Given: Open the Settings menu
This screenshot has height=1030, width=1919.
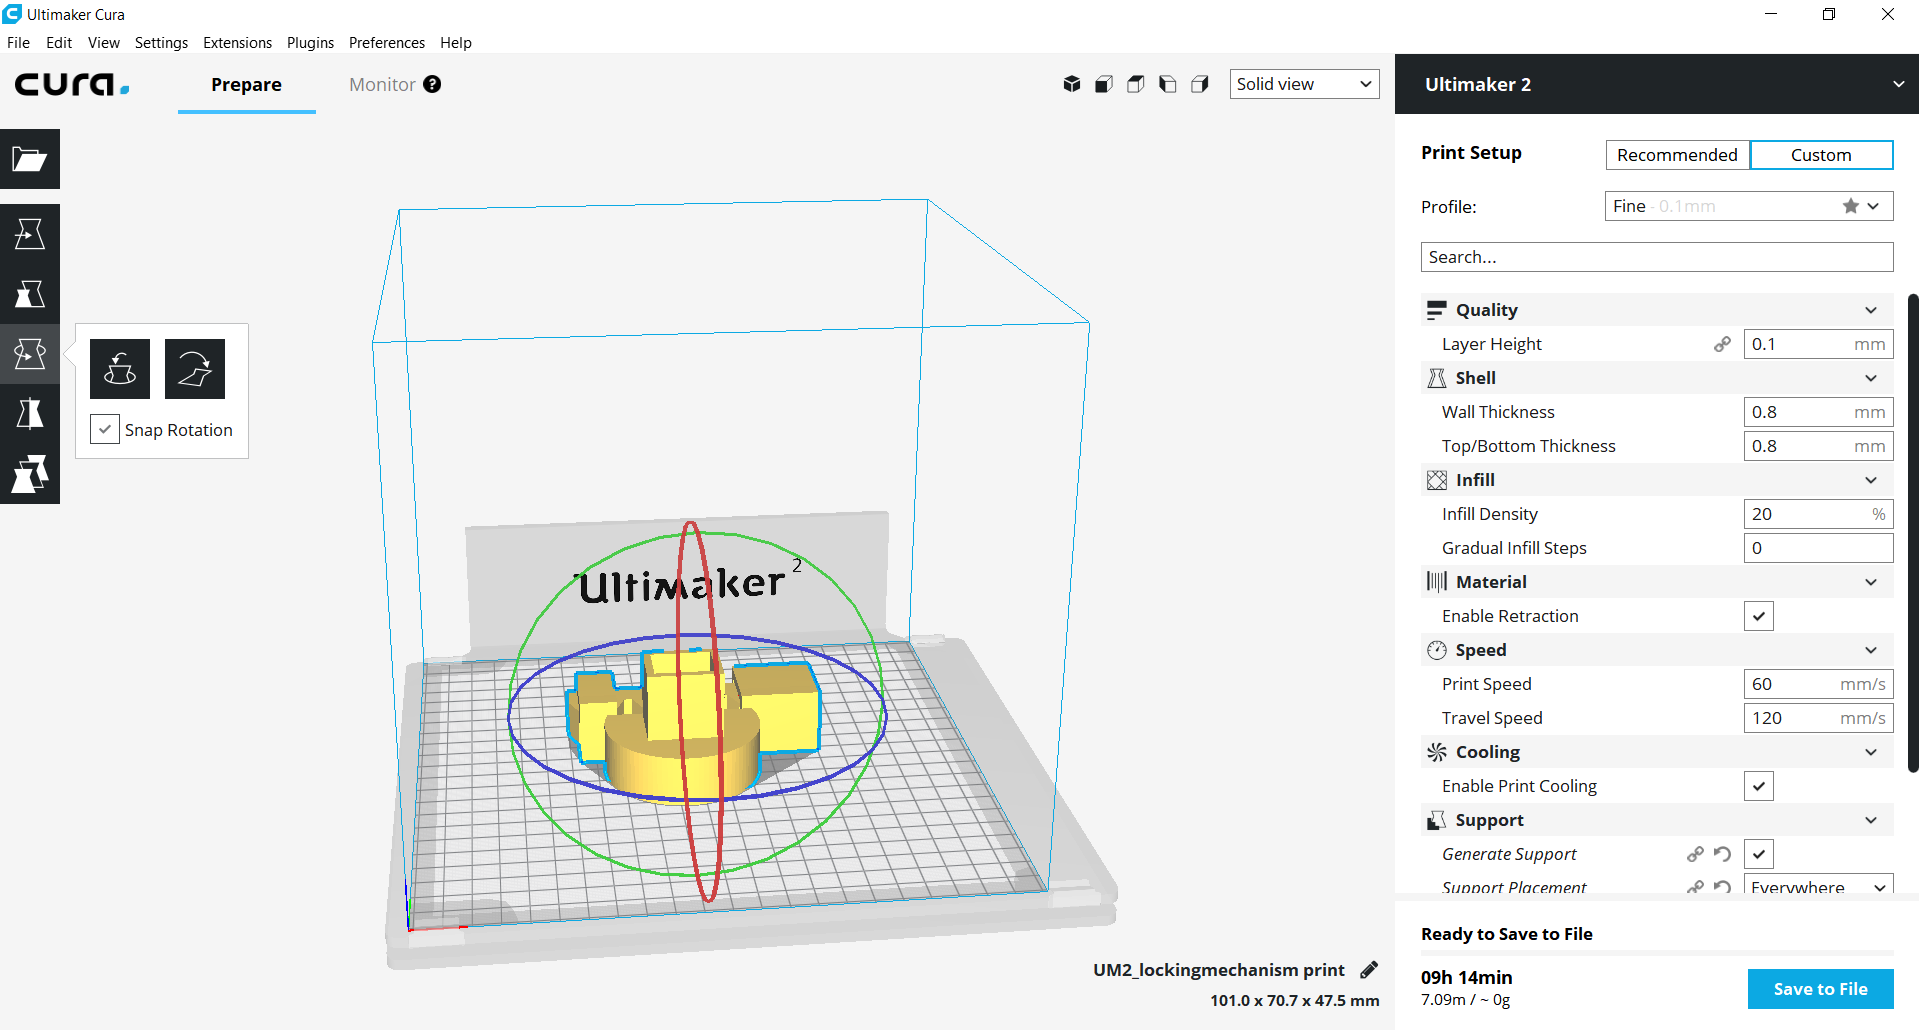Looking at the screenshot, I should coord(161,42).
